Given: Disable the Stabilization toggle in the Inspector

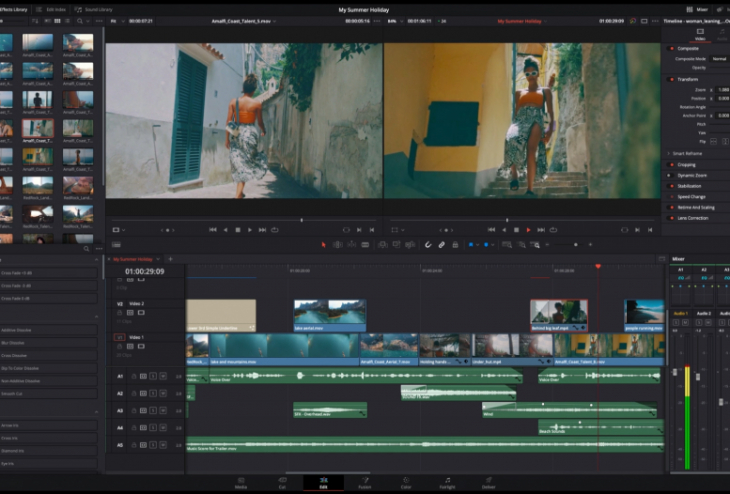Looking at the screenshot, I should (669, 186).
